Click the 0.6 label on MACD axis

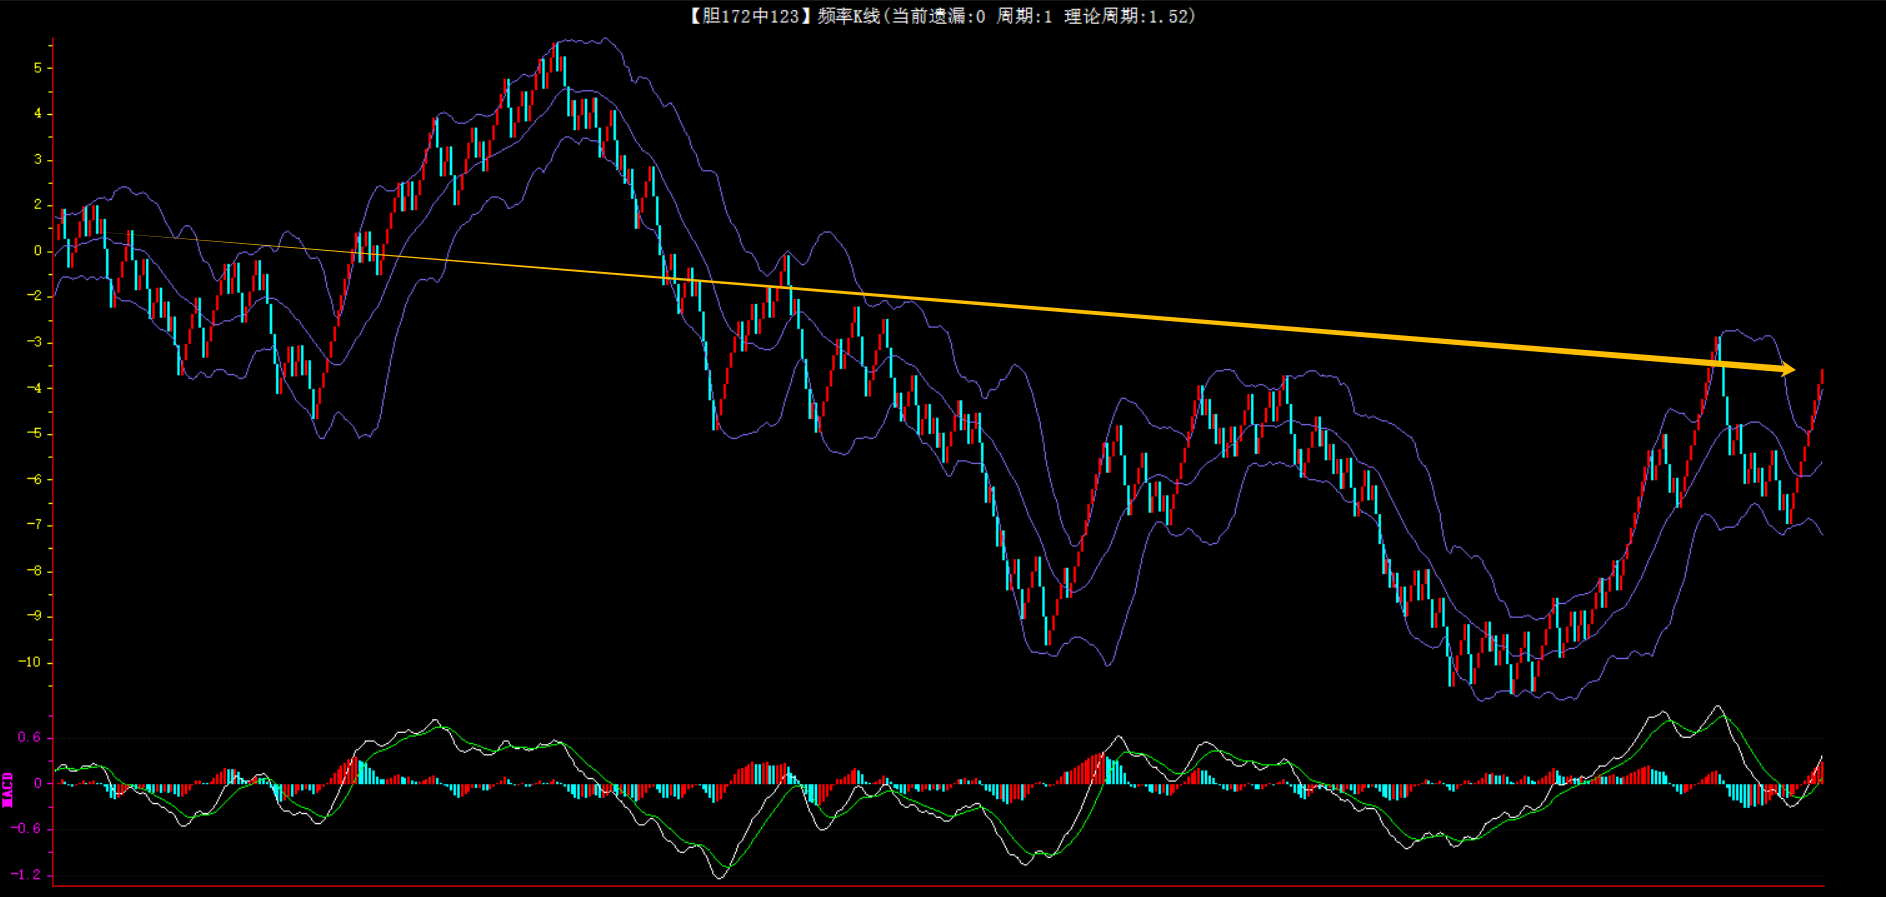(x=29, y=738)
